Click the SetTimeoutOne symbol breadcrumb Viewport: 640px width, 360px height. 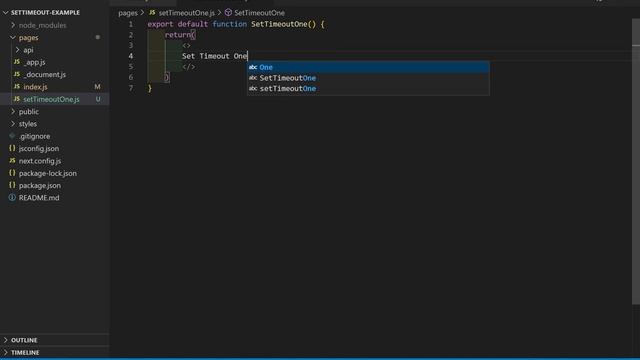(x=259, y=13)
